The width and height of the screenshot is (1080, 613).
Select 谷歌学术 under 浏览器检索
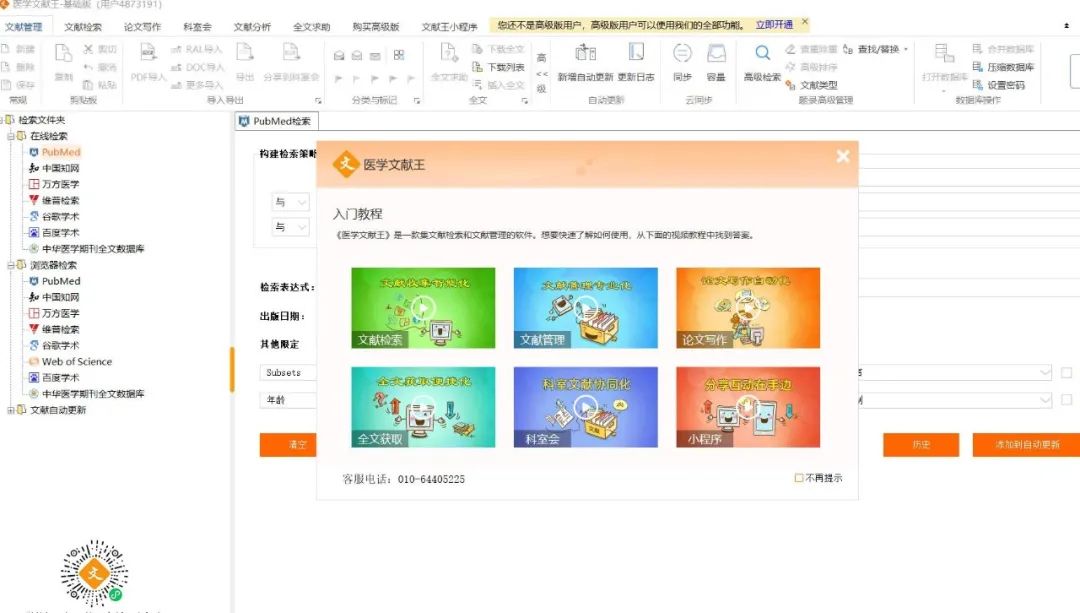tap(61, 346)
